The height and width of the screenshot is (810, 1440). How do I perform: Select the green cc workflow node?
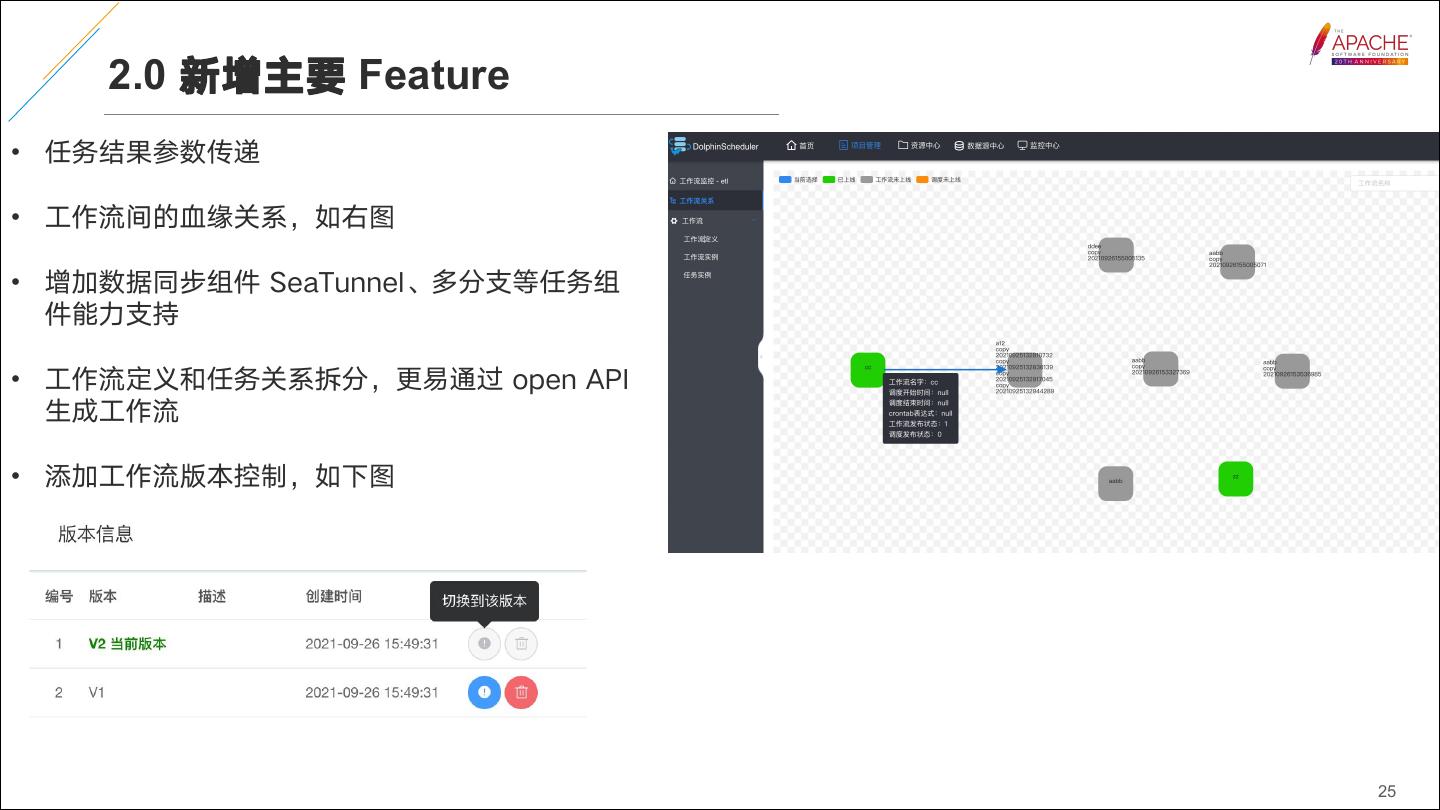[868, 369]
